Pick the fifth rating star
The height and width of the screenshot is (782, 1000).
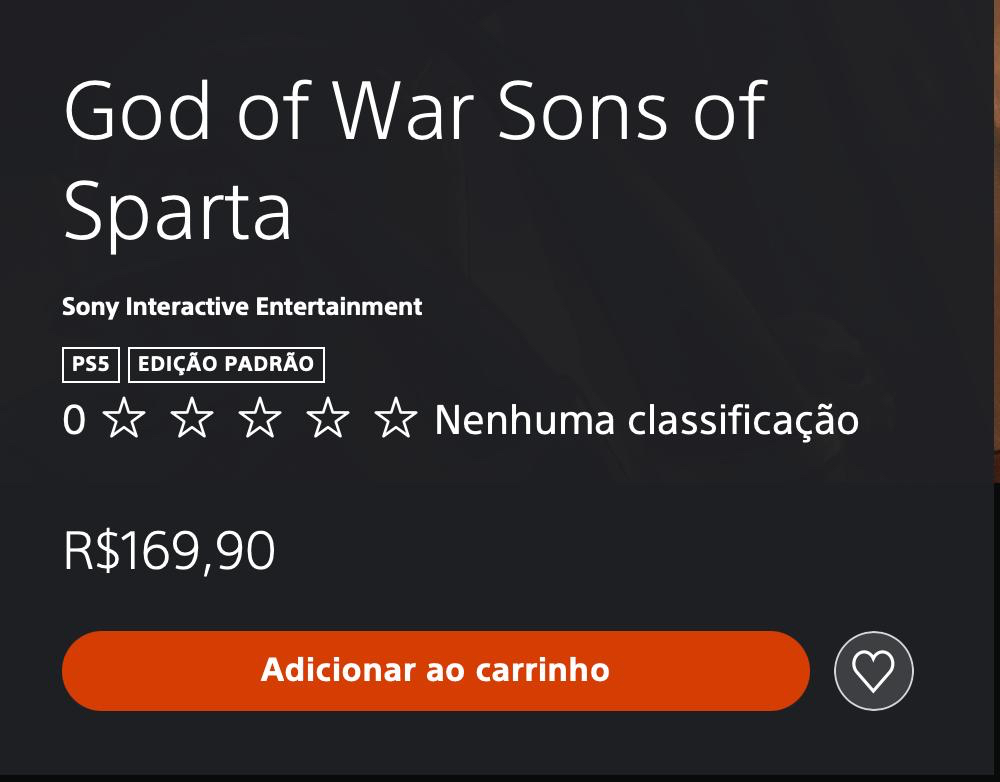[396, 419]
